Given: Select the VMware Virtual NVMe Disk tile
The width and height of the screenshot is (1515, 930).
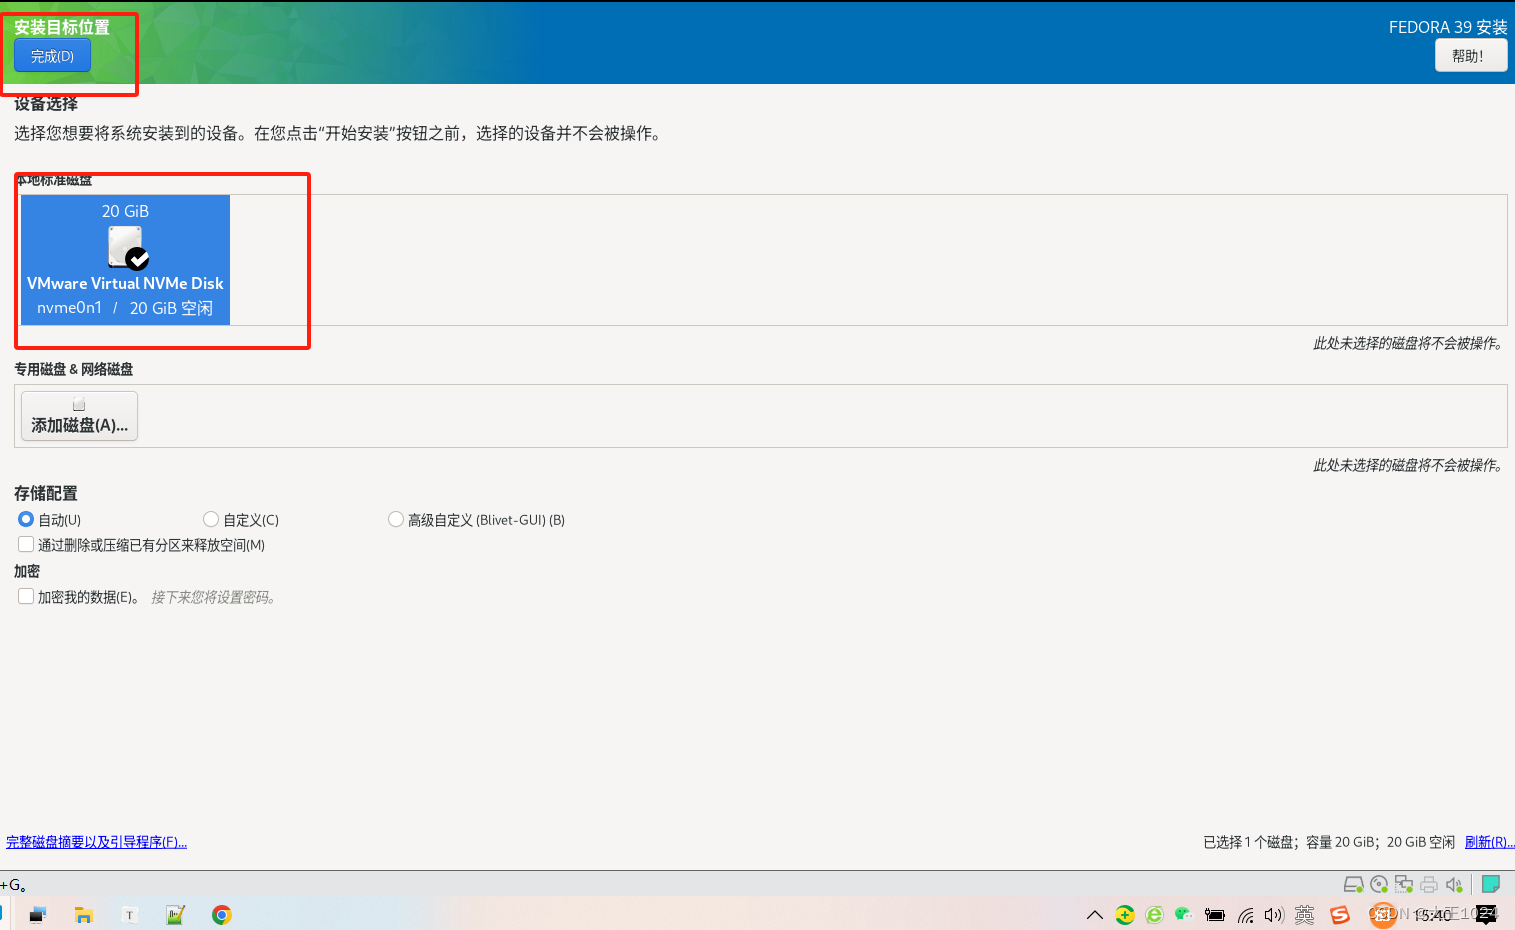Looking at the screenshot, I should (125, 260).
